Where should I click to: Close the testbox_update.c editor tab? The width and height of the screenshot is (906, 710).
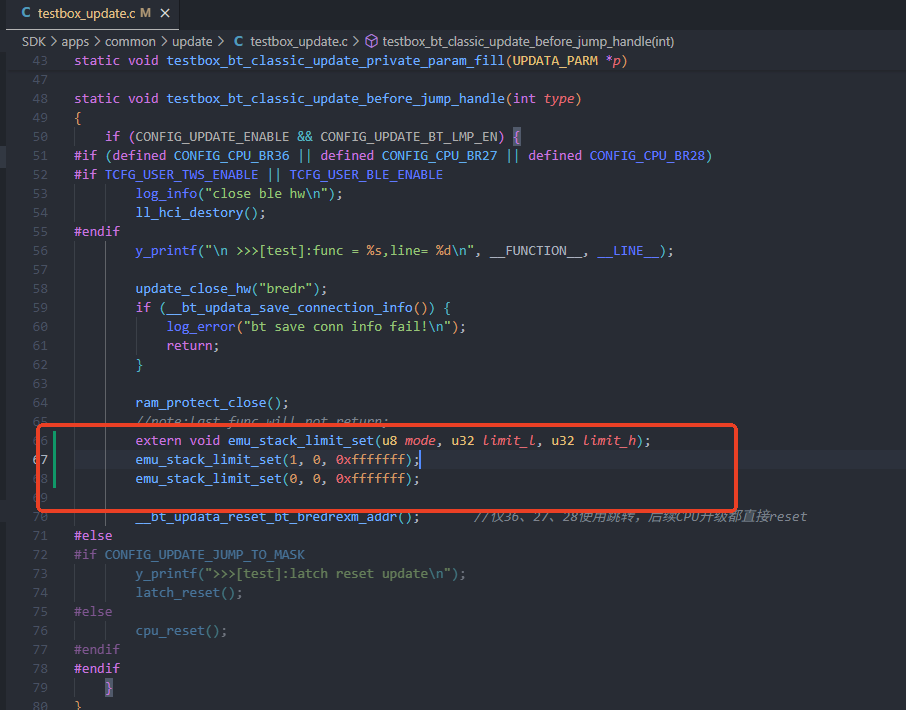click(x=165, y=13)
